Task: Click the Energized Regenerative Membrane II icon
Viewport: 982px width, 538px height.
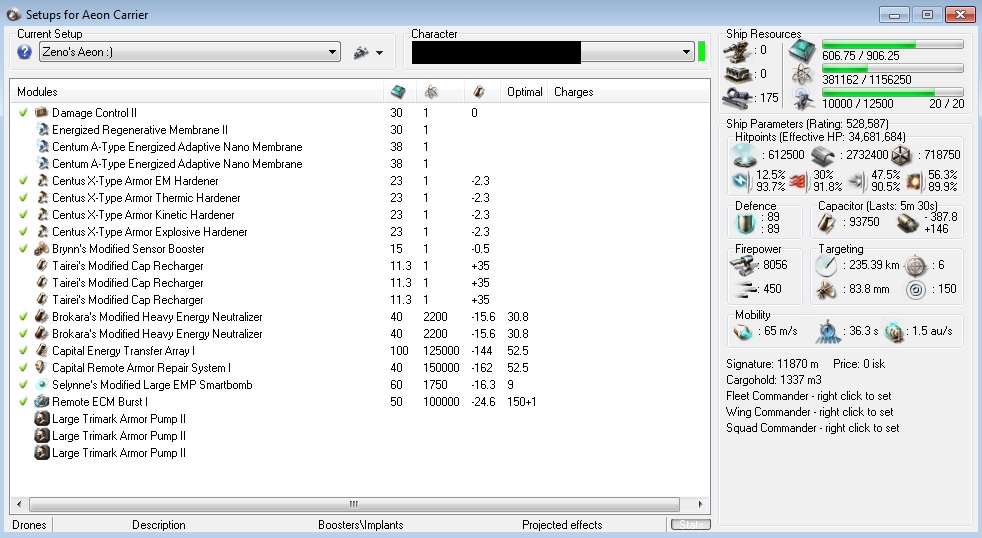Action: pyautogui.click(x=43, y=130)
